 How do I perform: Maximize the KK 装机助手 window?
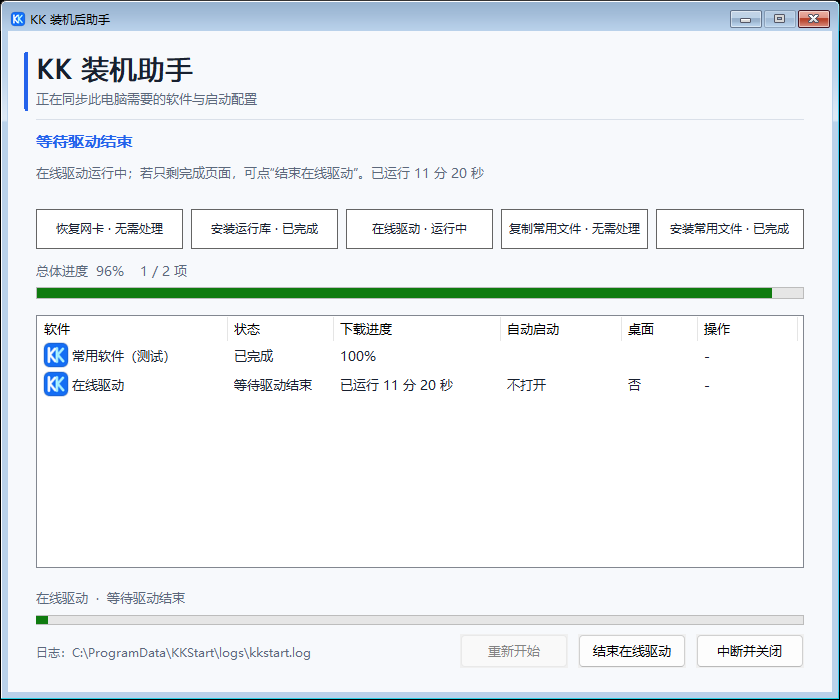click(x=779, y=19)
